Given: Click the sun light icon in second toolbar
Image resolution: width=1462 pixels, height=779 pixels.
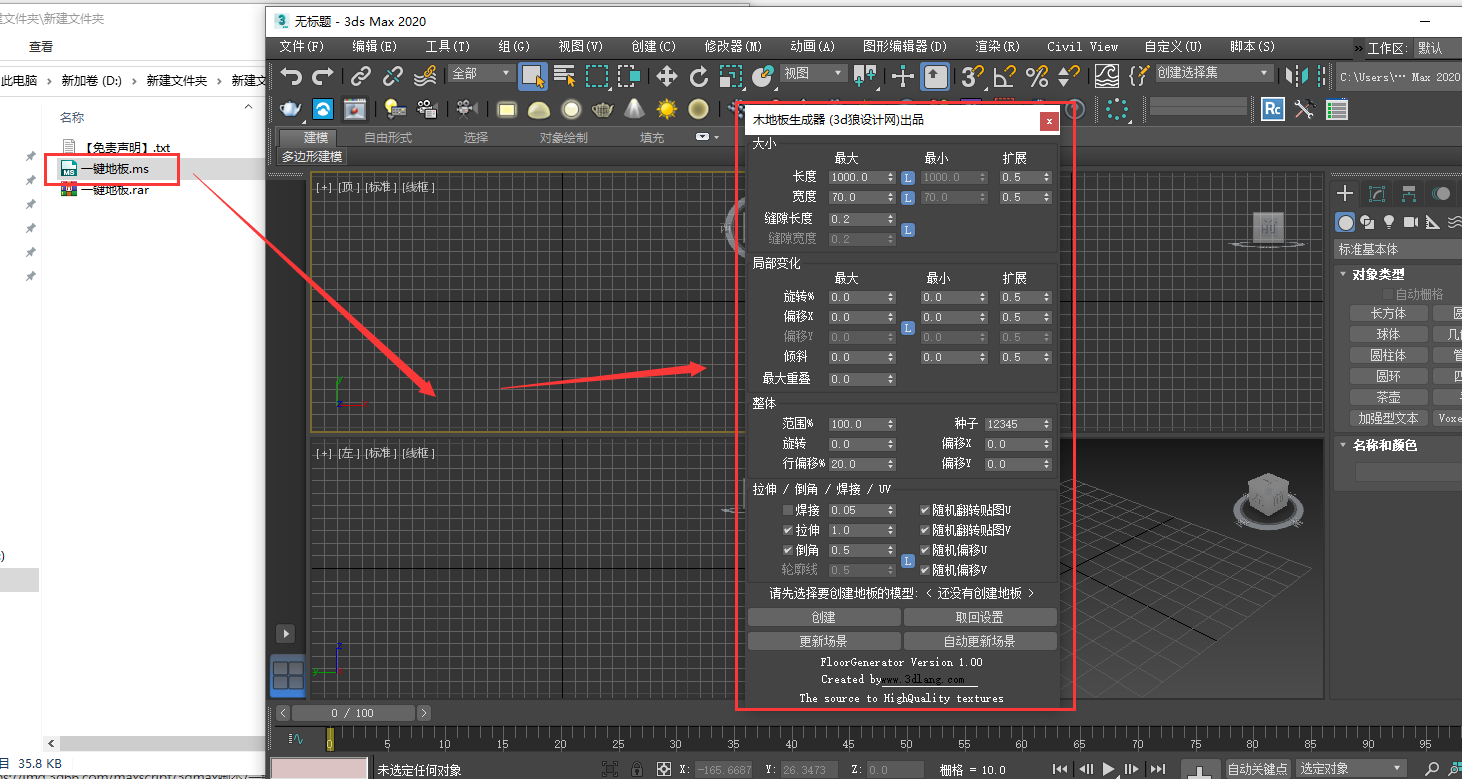Looking at the screenshot, I should coord(667,109).
